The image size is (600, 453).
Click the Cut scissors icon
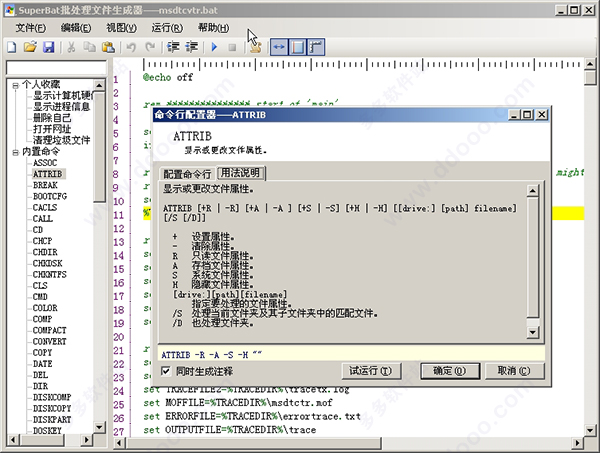coord(71,47)
